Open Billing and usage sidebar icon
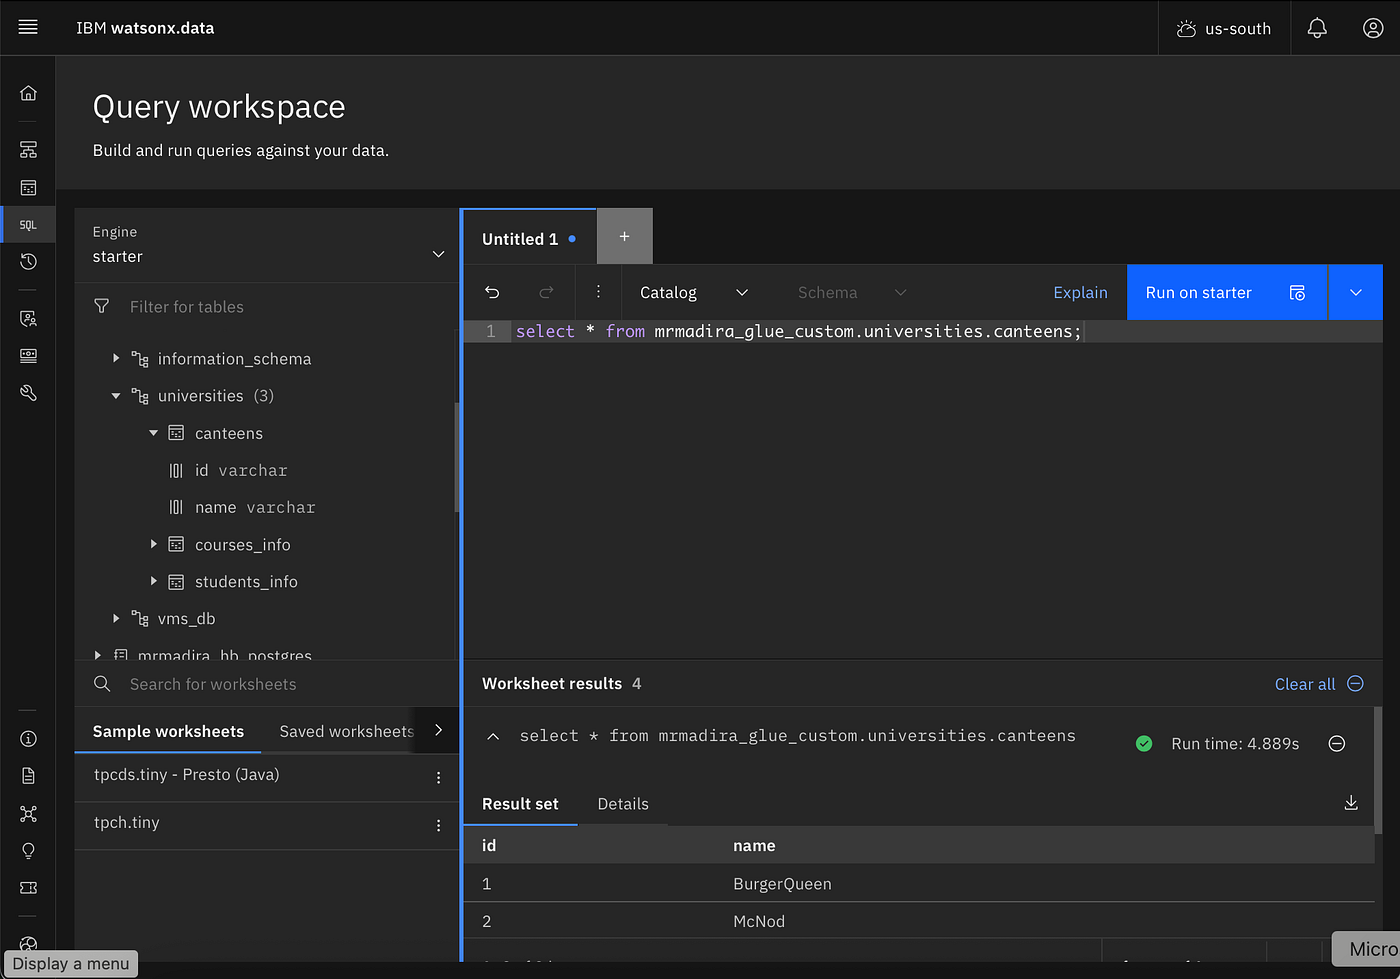 pyautogui.click(x=28, y=356)
